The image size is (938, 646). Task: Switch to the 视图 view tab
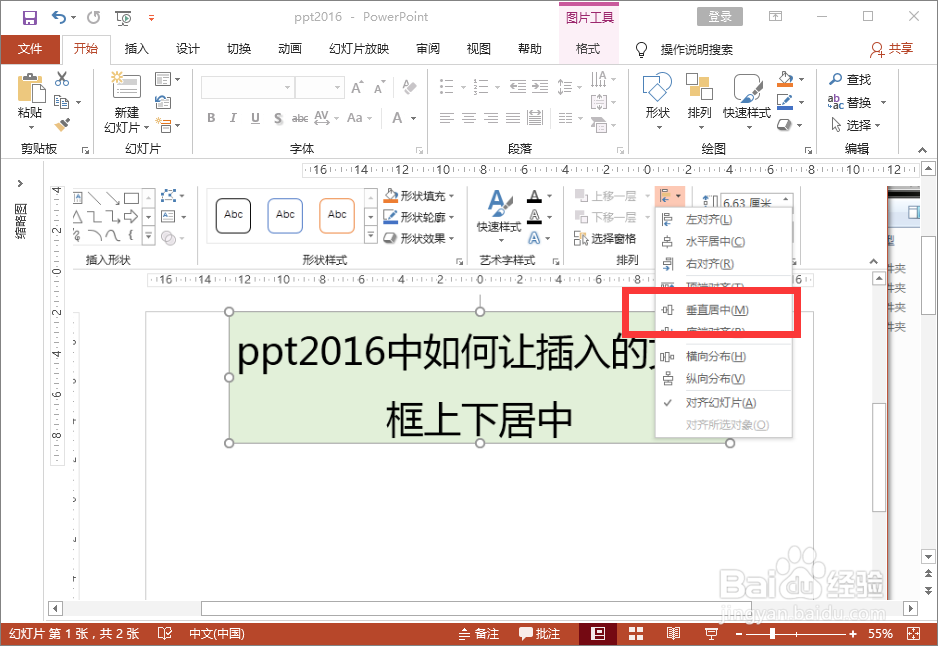point(479,49)
